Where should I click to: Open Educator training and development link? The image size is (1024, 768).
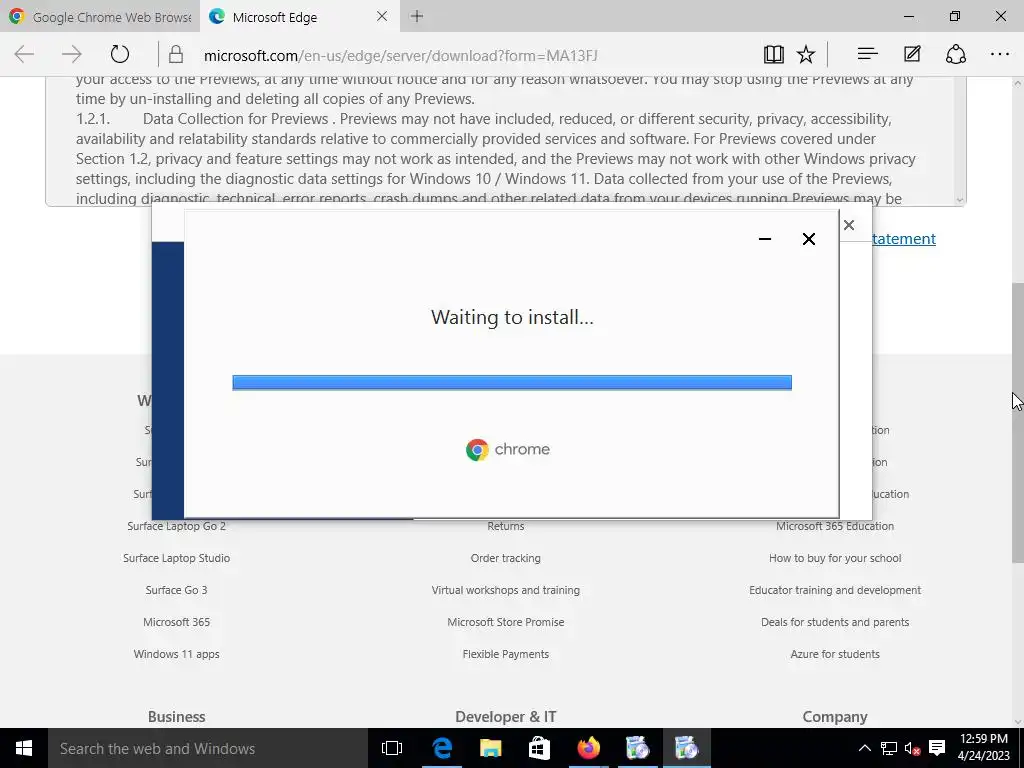(835, 590)
